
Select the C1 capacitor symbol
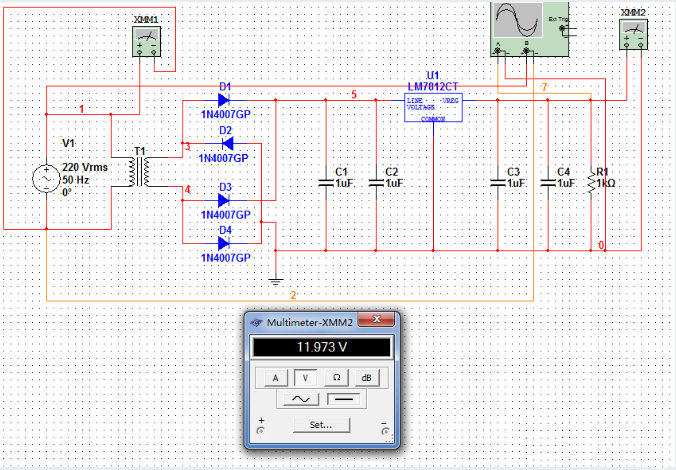[326, 182]
